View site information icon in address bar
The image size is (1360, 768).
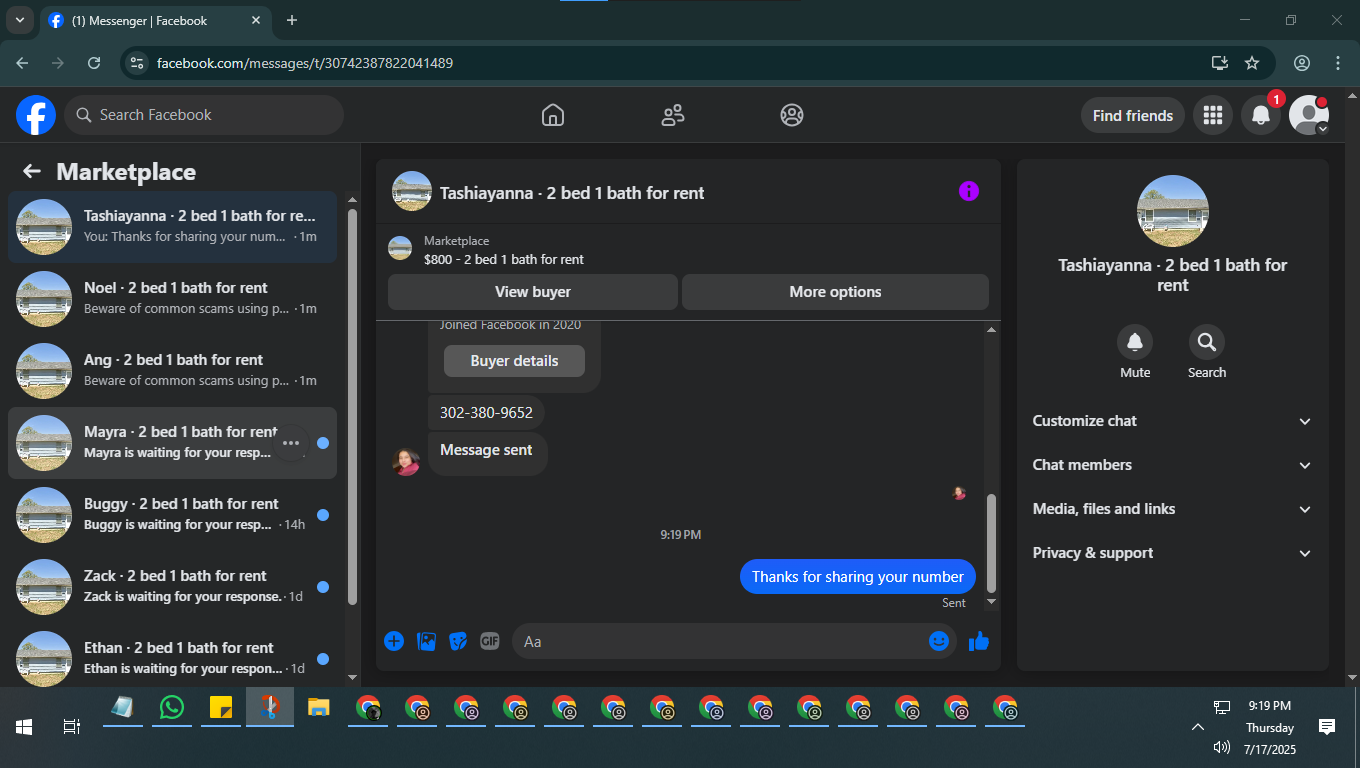(138, 63)
